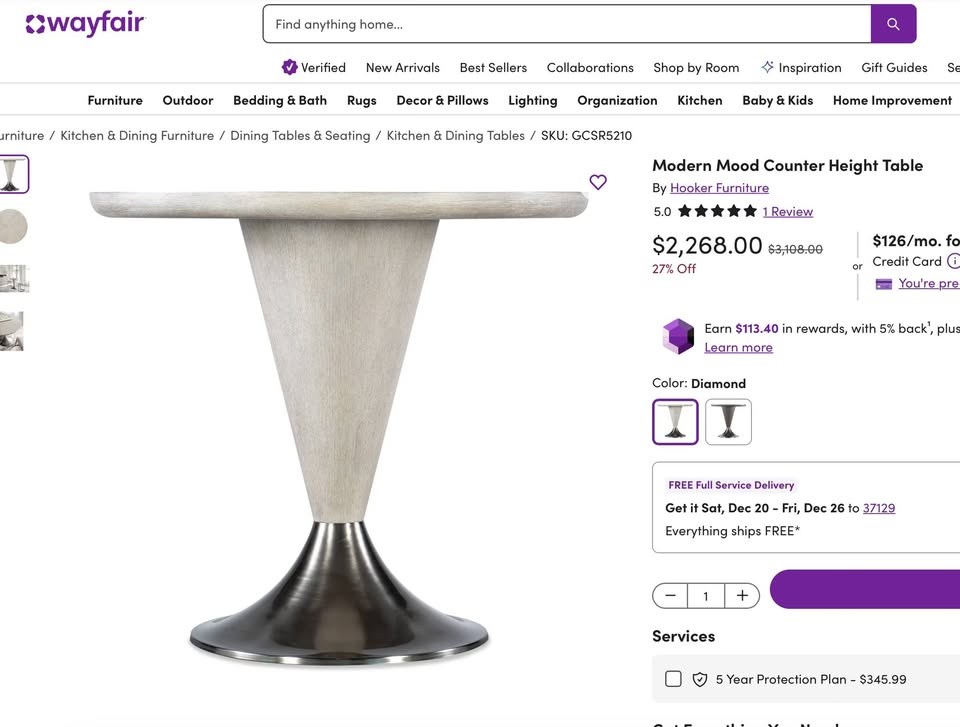The image size is (960, 727).
Task: Open the Shop by Room menu
Action: click(696, 67)
